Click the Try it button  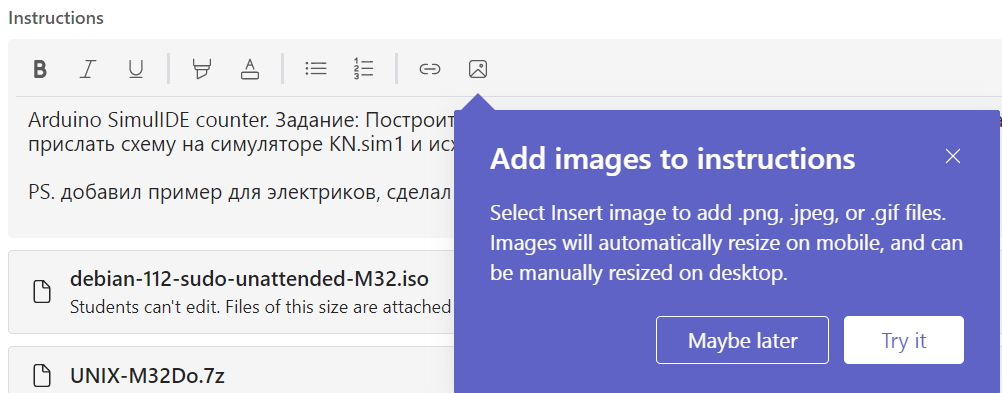[904, 340]
